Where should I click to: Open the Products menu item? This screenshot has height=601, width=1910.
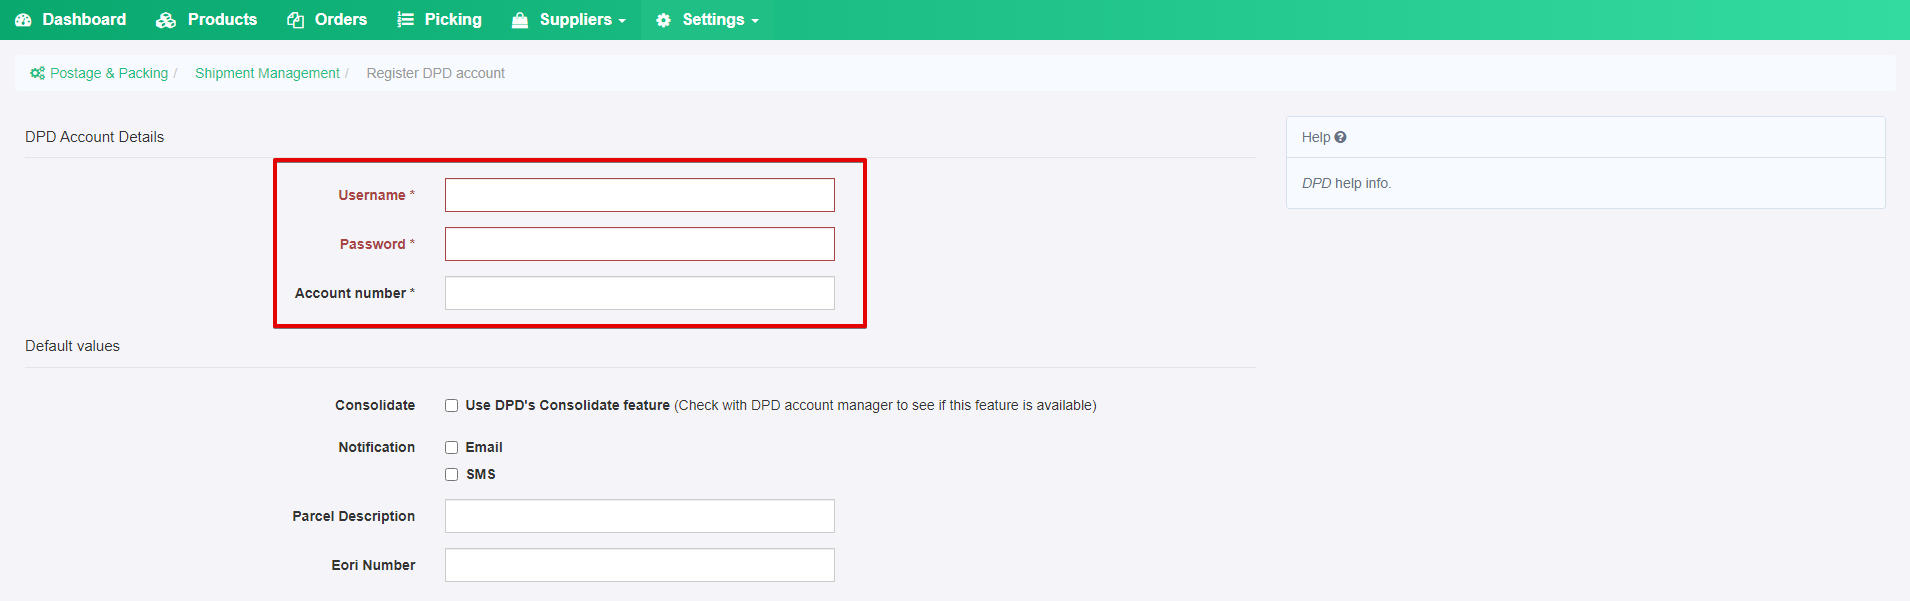(x=207, y=20)
